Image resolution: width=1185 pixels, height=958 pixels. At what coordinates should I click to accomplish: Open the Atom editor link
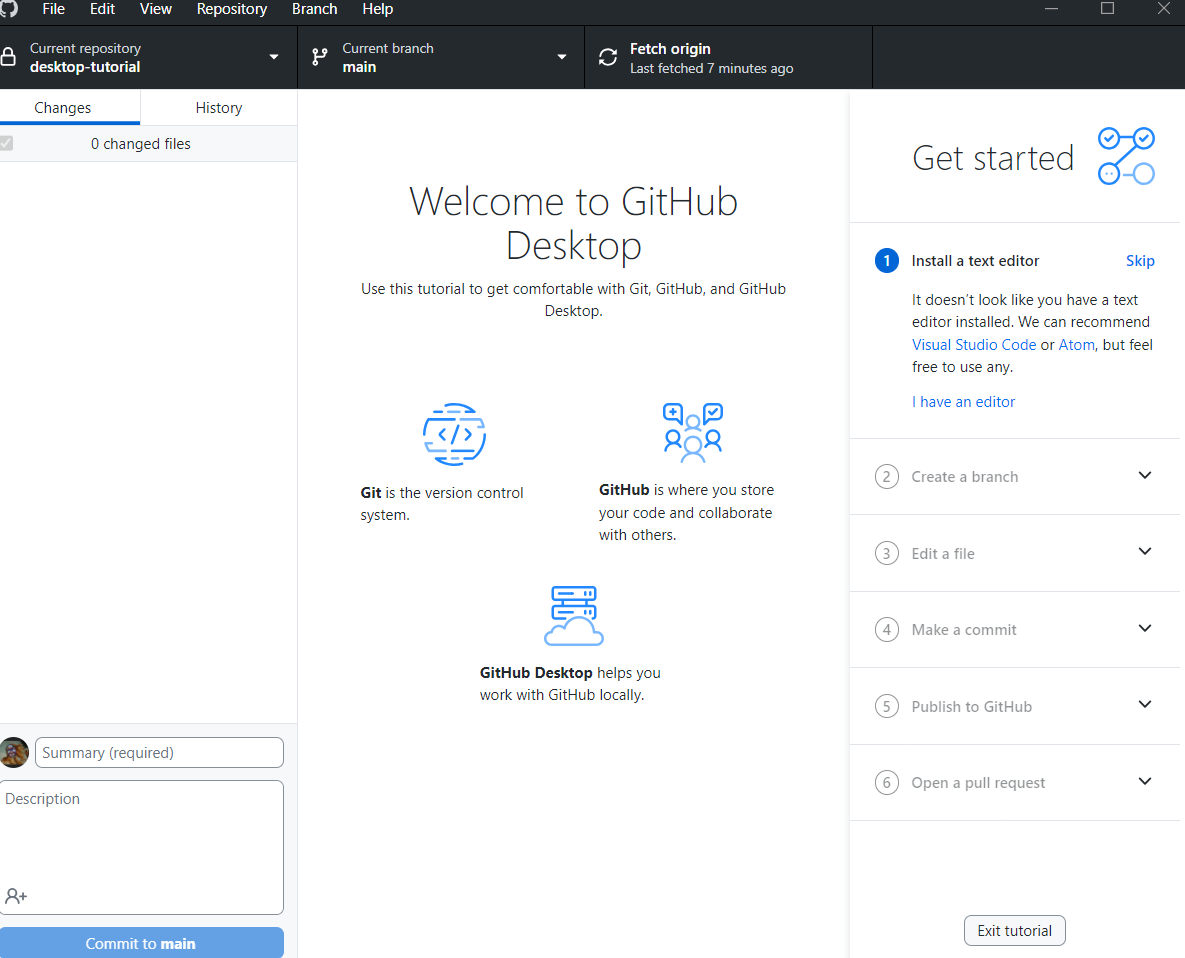coord(1076,345)
